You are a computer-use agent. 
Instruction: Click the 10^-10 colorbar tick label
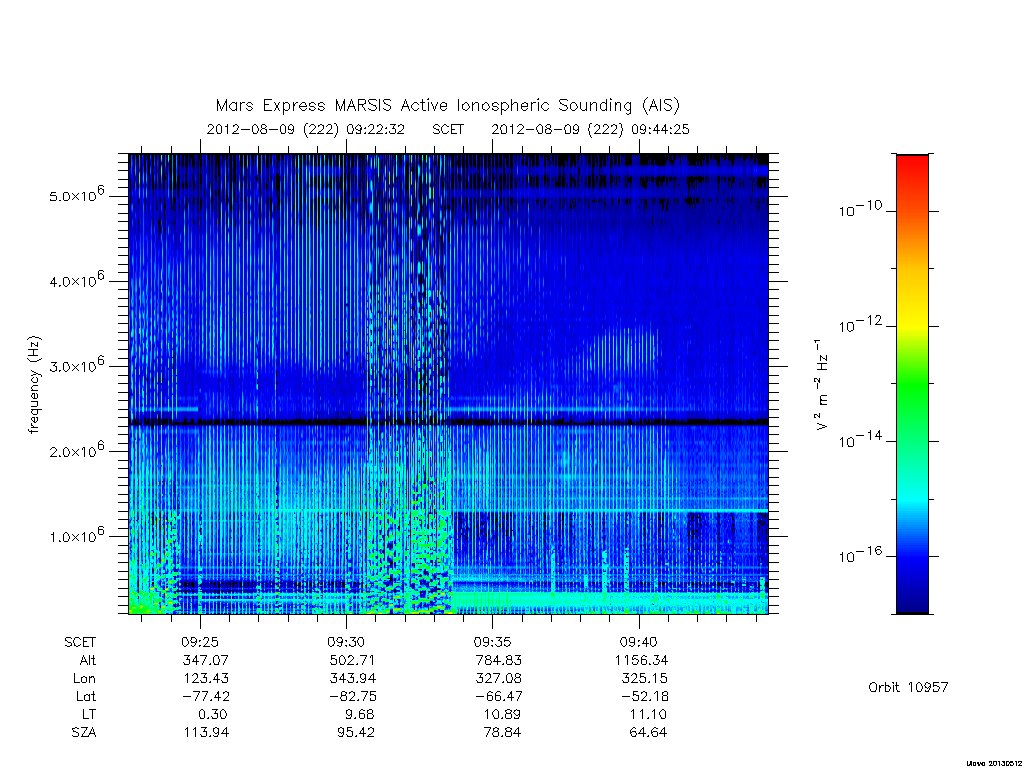[x=860, y=209]
